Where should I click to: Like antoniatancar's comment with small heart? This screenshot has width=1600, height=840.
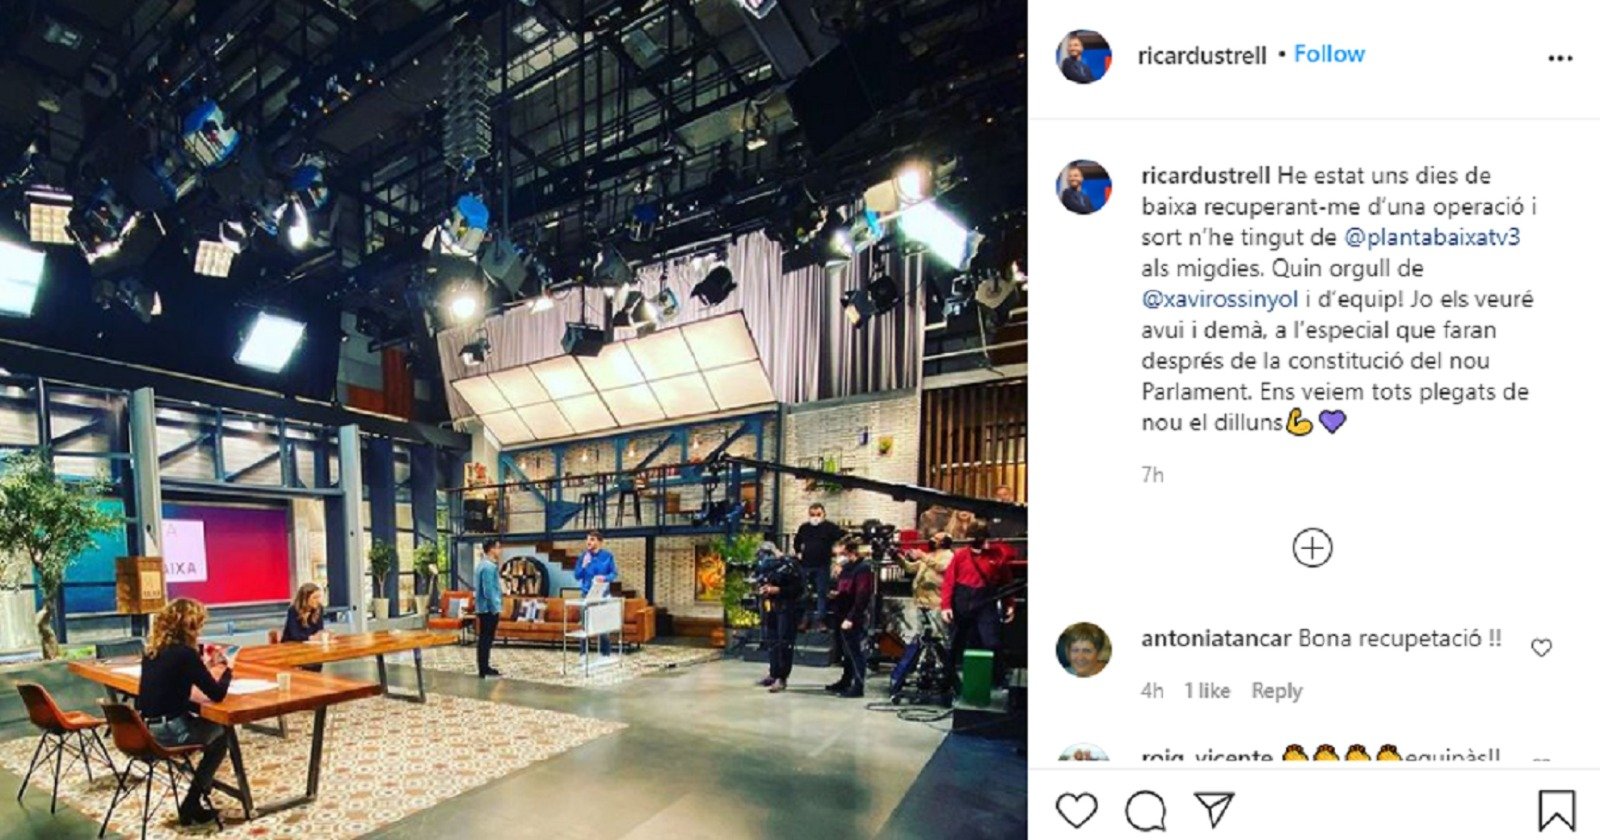click(1541, 648)
